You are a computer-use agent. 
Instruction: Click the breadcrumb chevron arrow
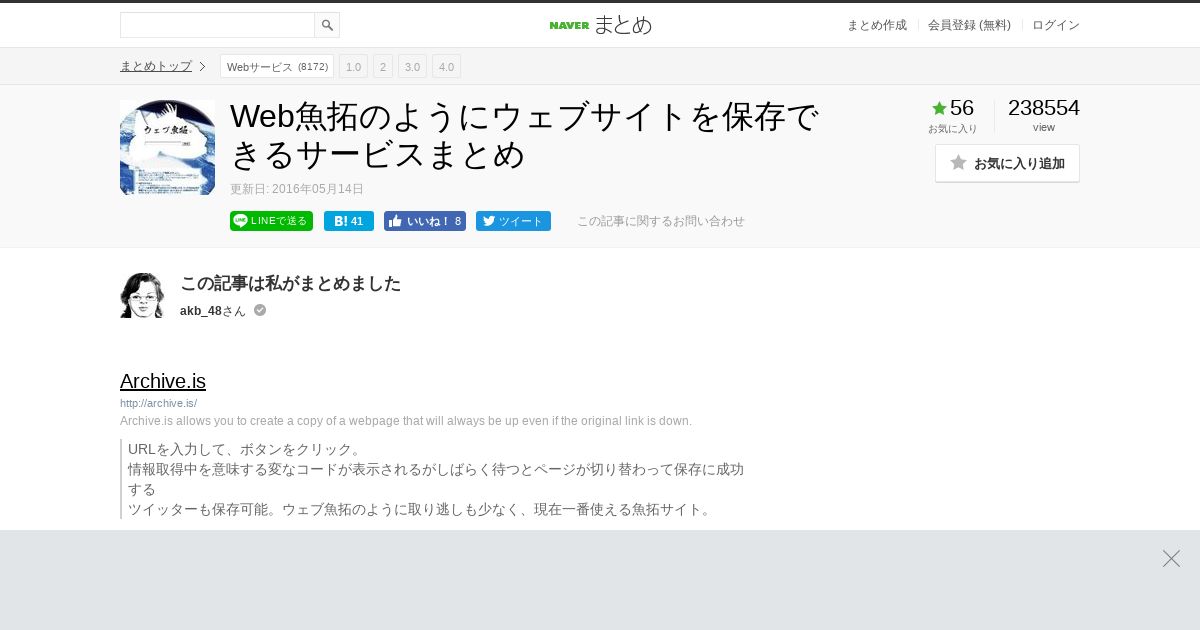(202, 66)
